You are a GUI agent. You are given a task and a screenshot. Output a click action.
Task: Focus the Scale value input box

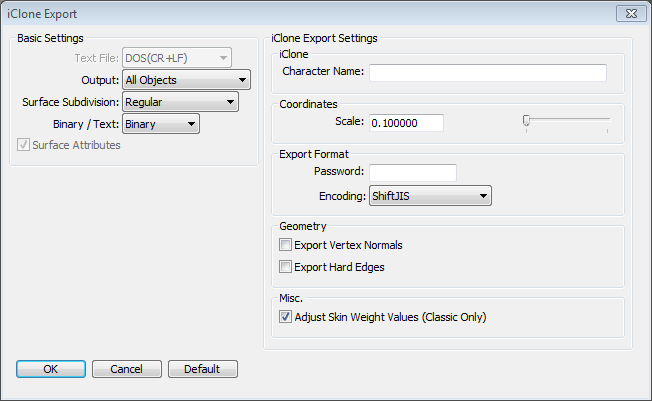click(x=406, y=123)
